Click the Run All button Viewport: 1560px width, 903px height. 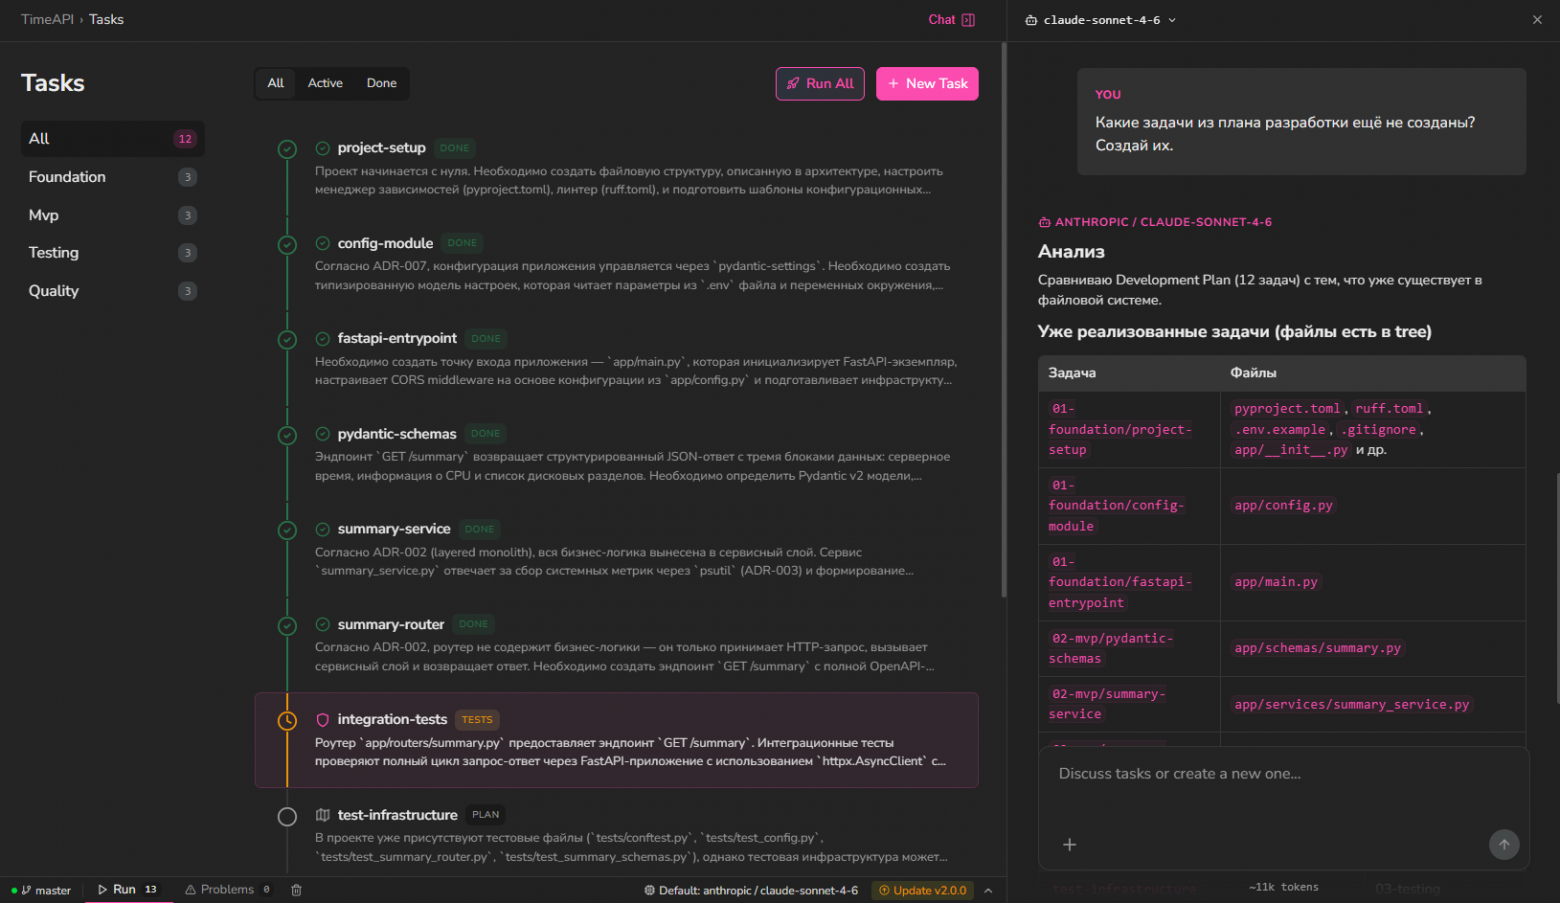point(820,84)
